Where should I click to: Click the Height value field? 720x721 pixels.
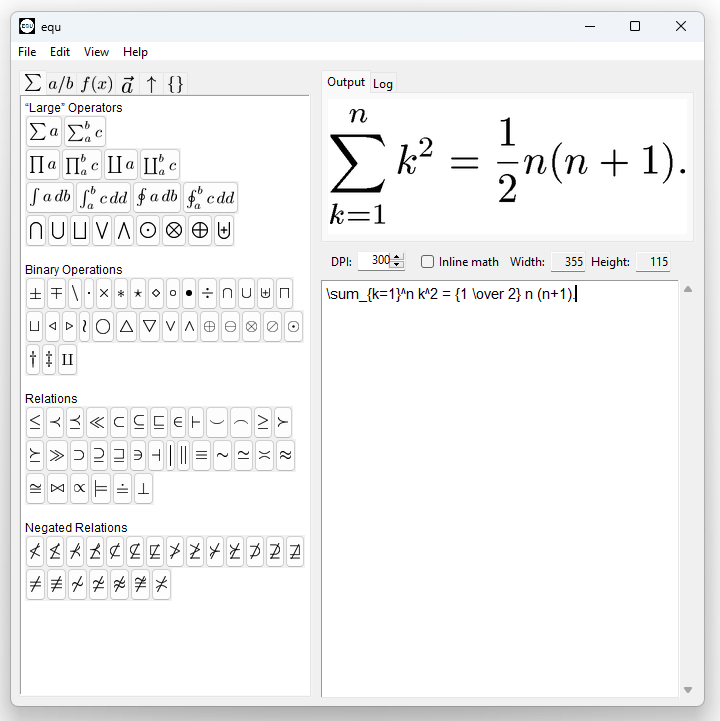pyautogui.click(x=653, y=262)
